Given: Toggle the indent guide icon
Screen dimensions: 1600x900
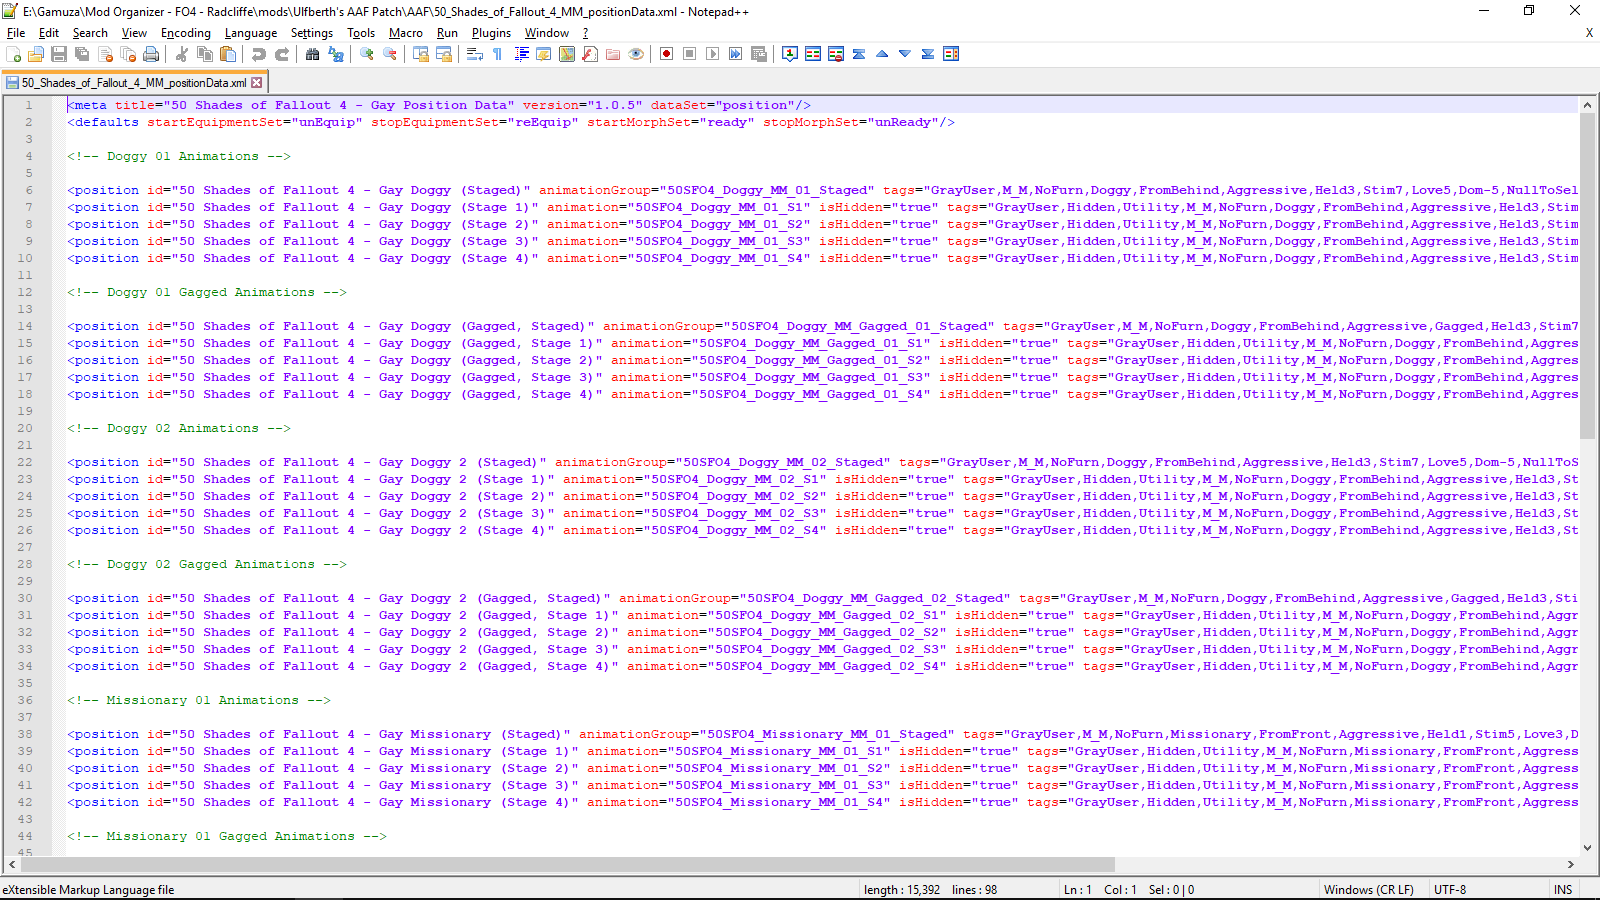Looking at the screenshot, I should click(521, 54).
